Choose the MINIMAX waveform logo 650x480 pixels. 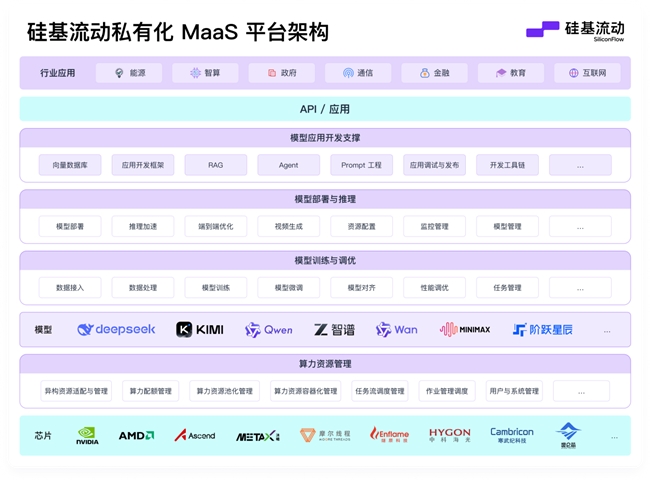point(465,329)
